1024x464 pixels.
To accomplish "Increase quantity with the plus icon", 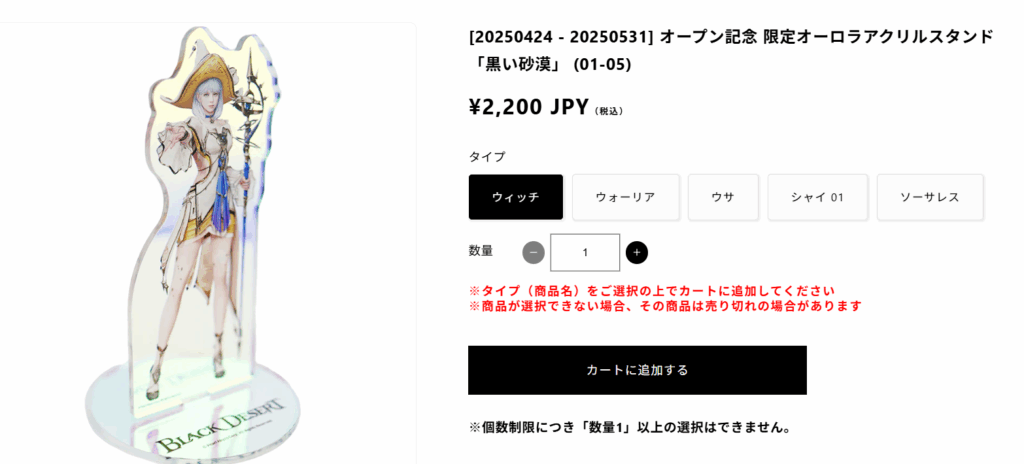I will coord(637,252).
